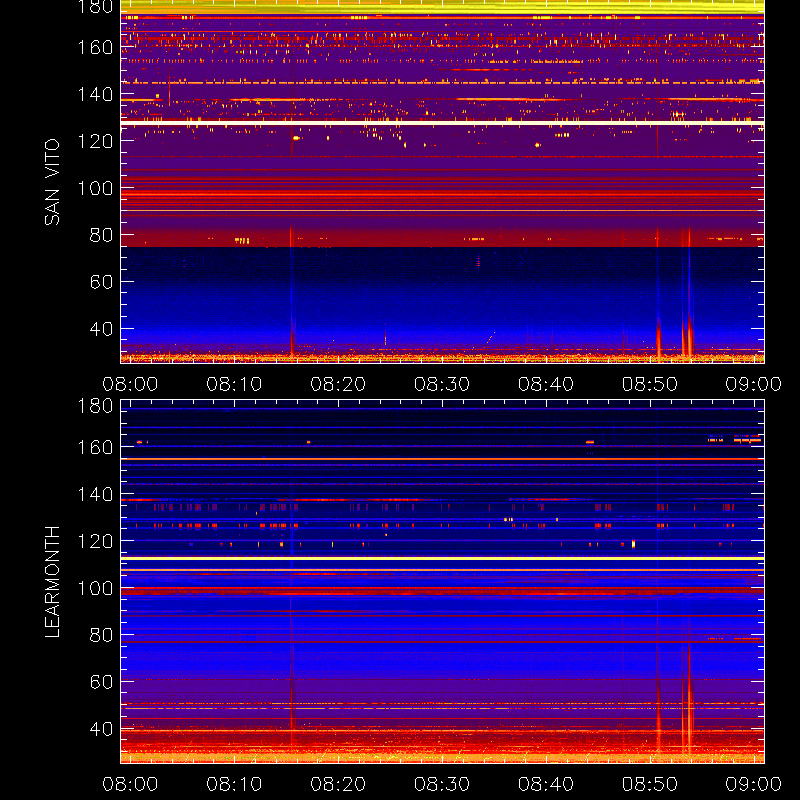Image resolution: width=800 pixels, height=800 pixels.
Task: Click the 08:20 time label under San Vito plot
Action: click(338, 384)
